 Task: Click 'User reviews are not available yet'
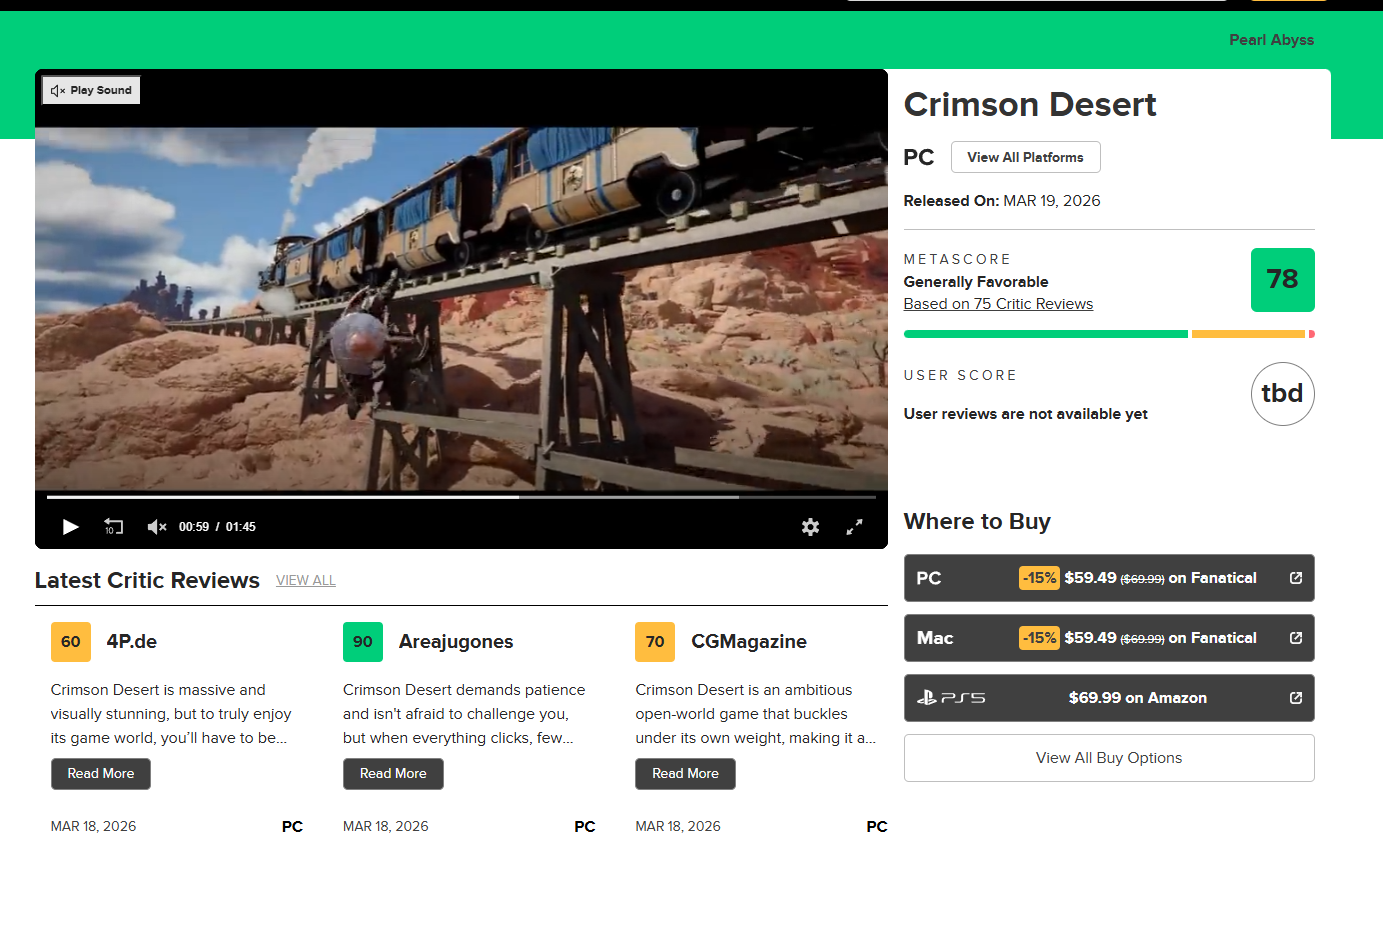[1025, 414]
